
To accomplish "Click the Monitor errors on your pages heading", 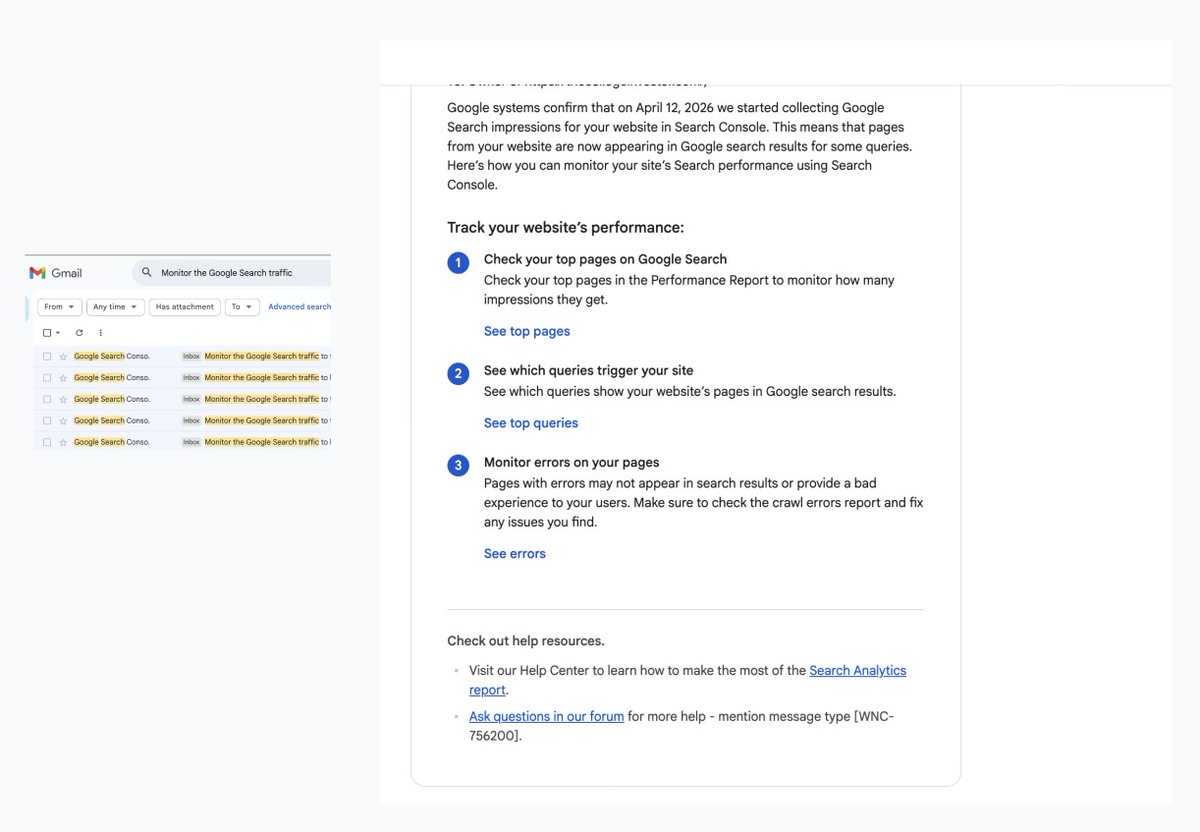I will (x=571, y=462).
